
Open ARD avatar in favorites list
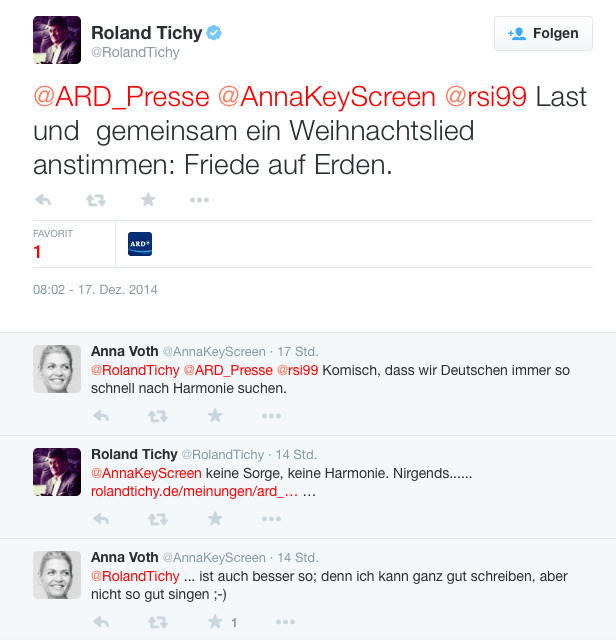(140, 244)
